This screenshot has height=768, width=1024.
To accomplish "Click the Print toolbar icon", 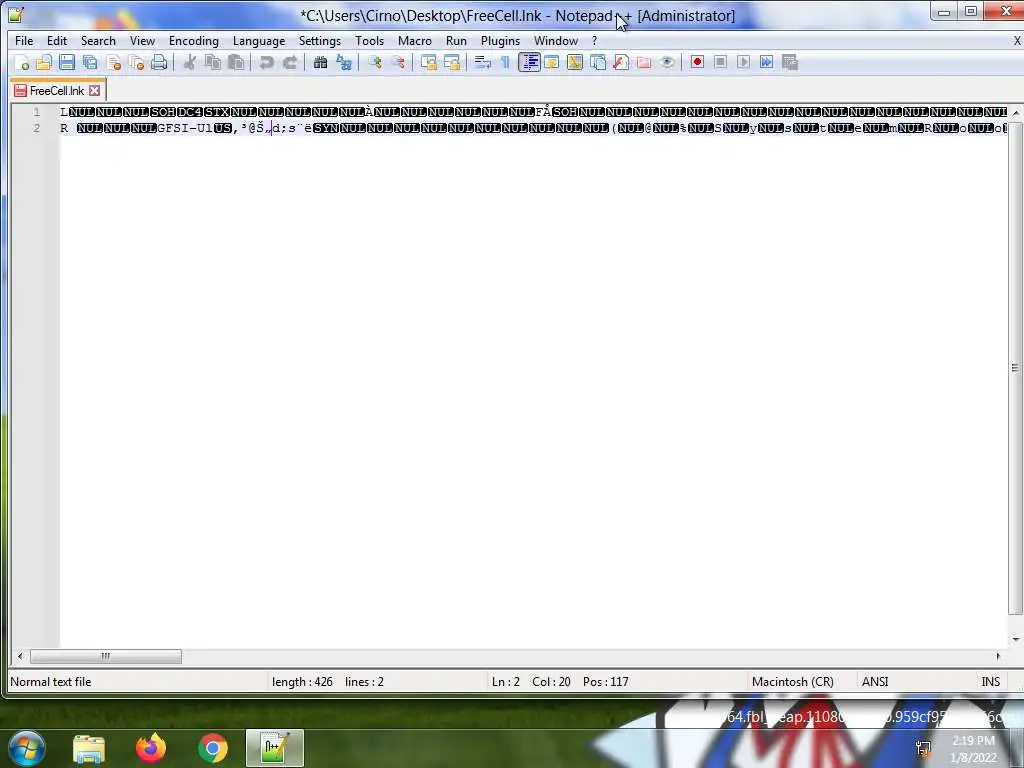I will 159,63.
